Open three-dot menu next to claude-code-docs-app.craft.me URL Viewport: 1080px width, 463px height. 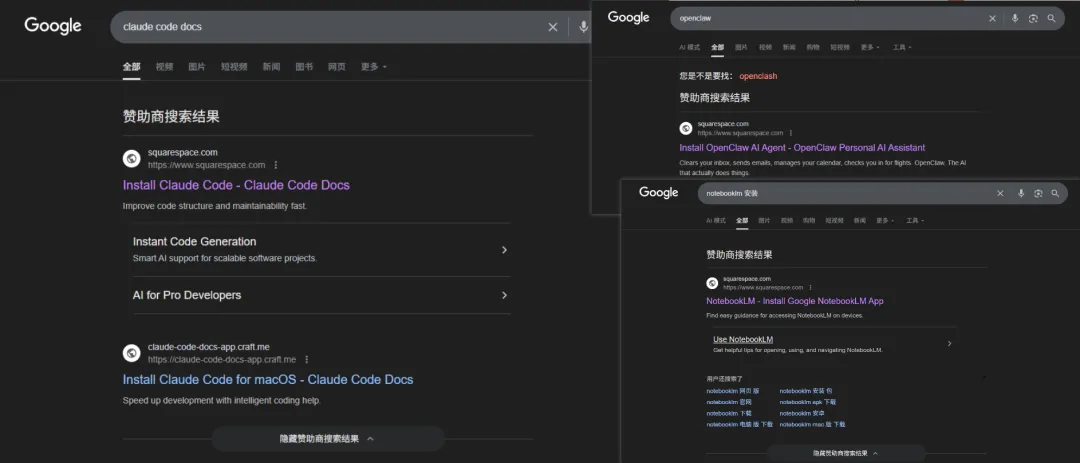click(307, 359)
